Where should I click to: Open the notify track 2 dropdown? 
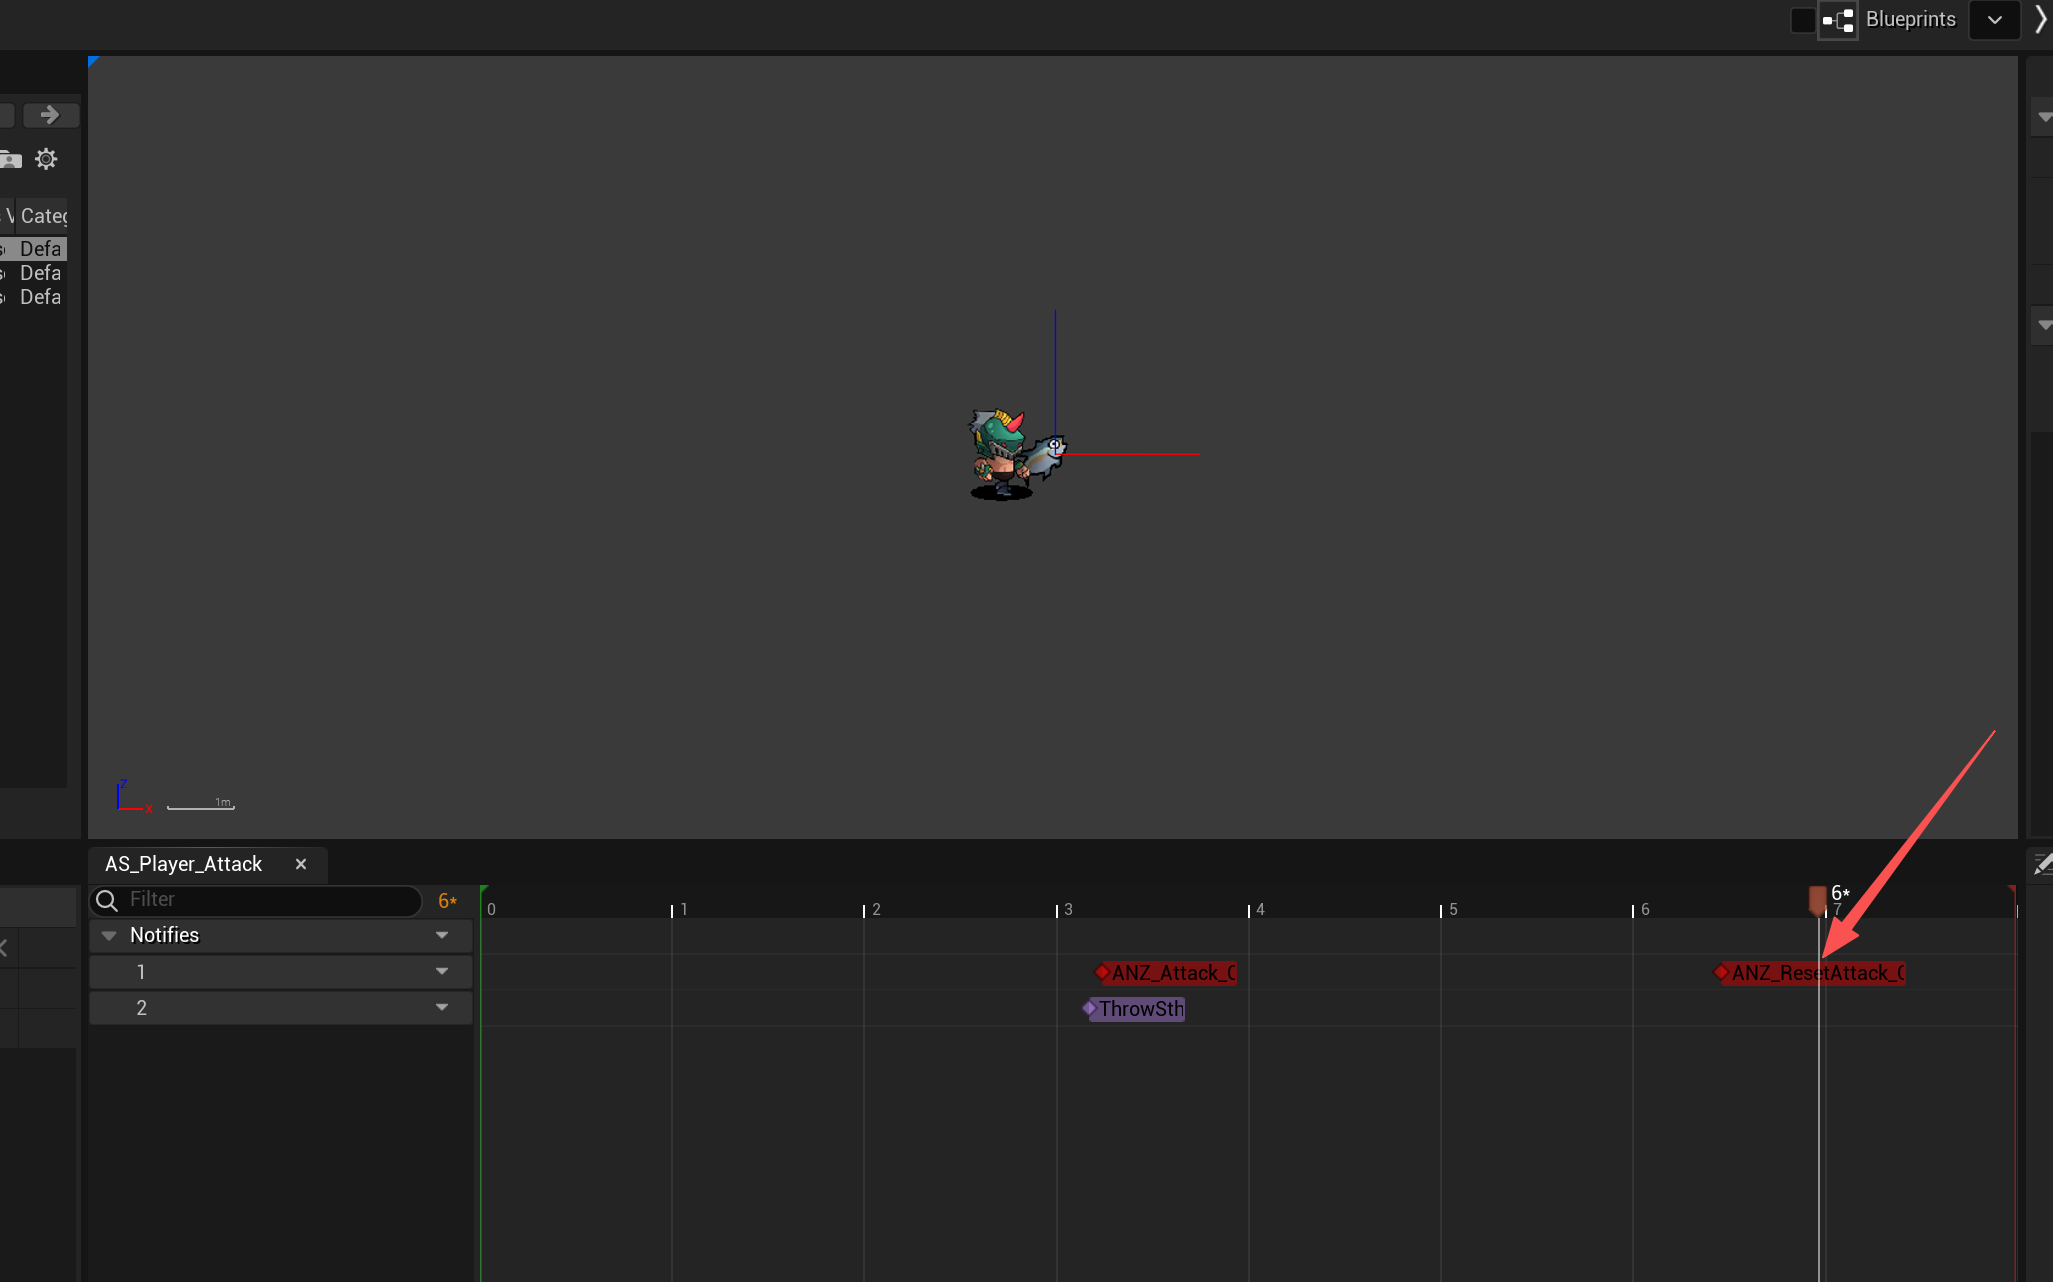(x=442, y=1007)
